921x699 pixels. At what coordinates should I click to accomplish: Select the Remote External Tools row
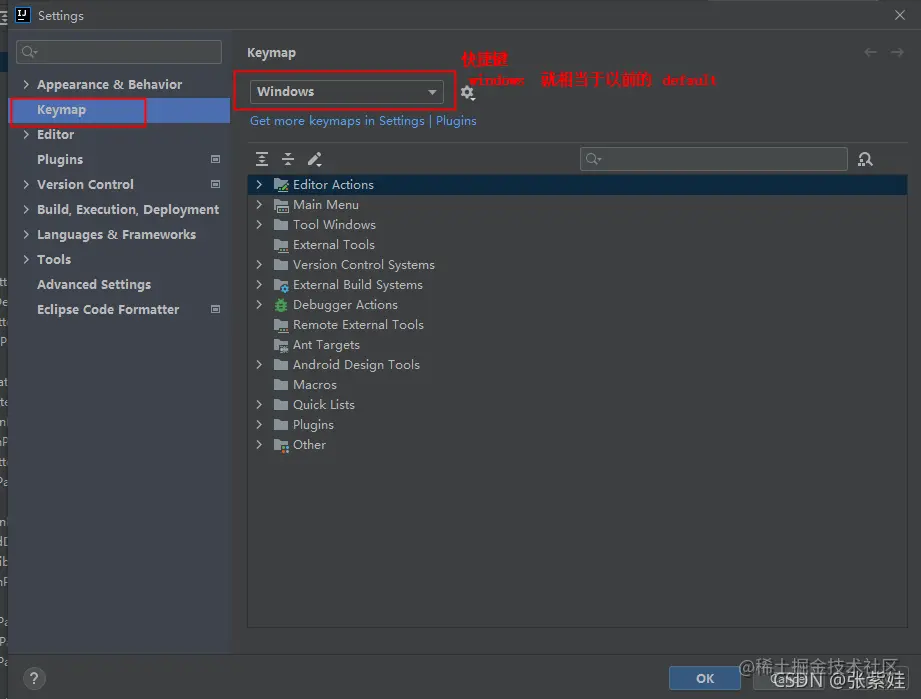point(577,325)
